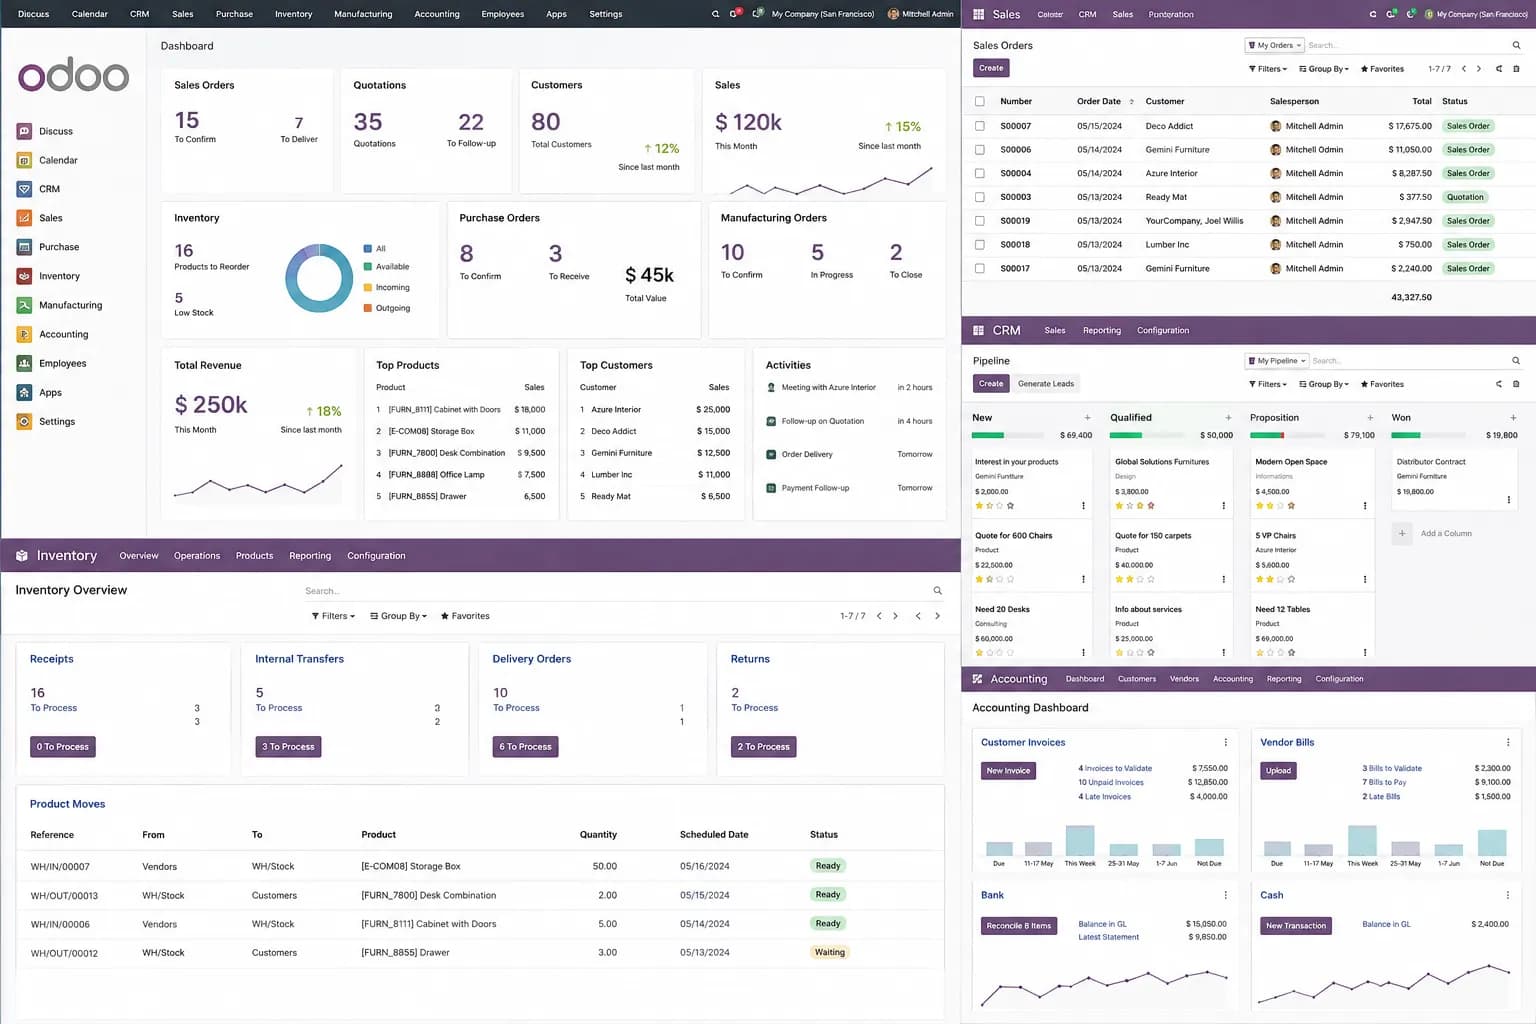Click the Inventory donut chart
Image resolution: width=1536 pixels, height=1024 pixels.
pos(319,278)
